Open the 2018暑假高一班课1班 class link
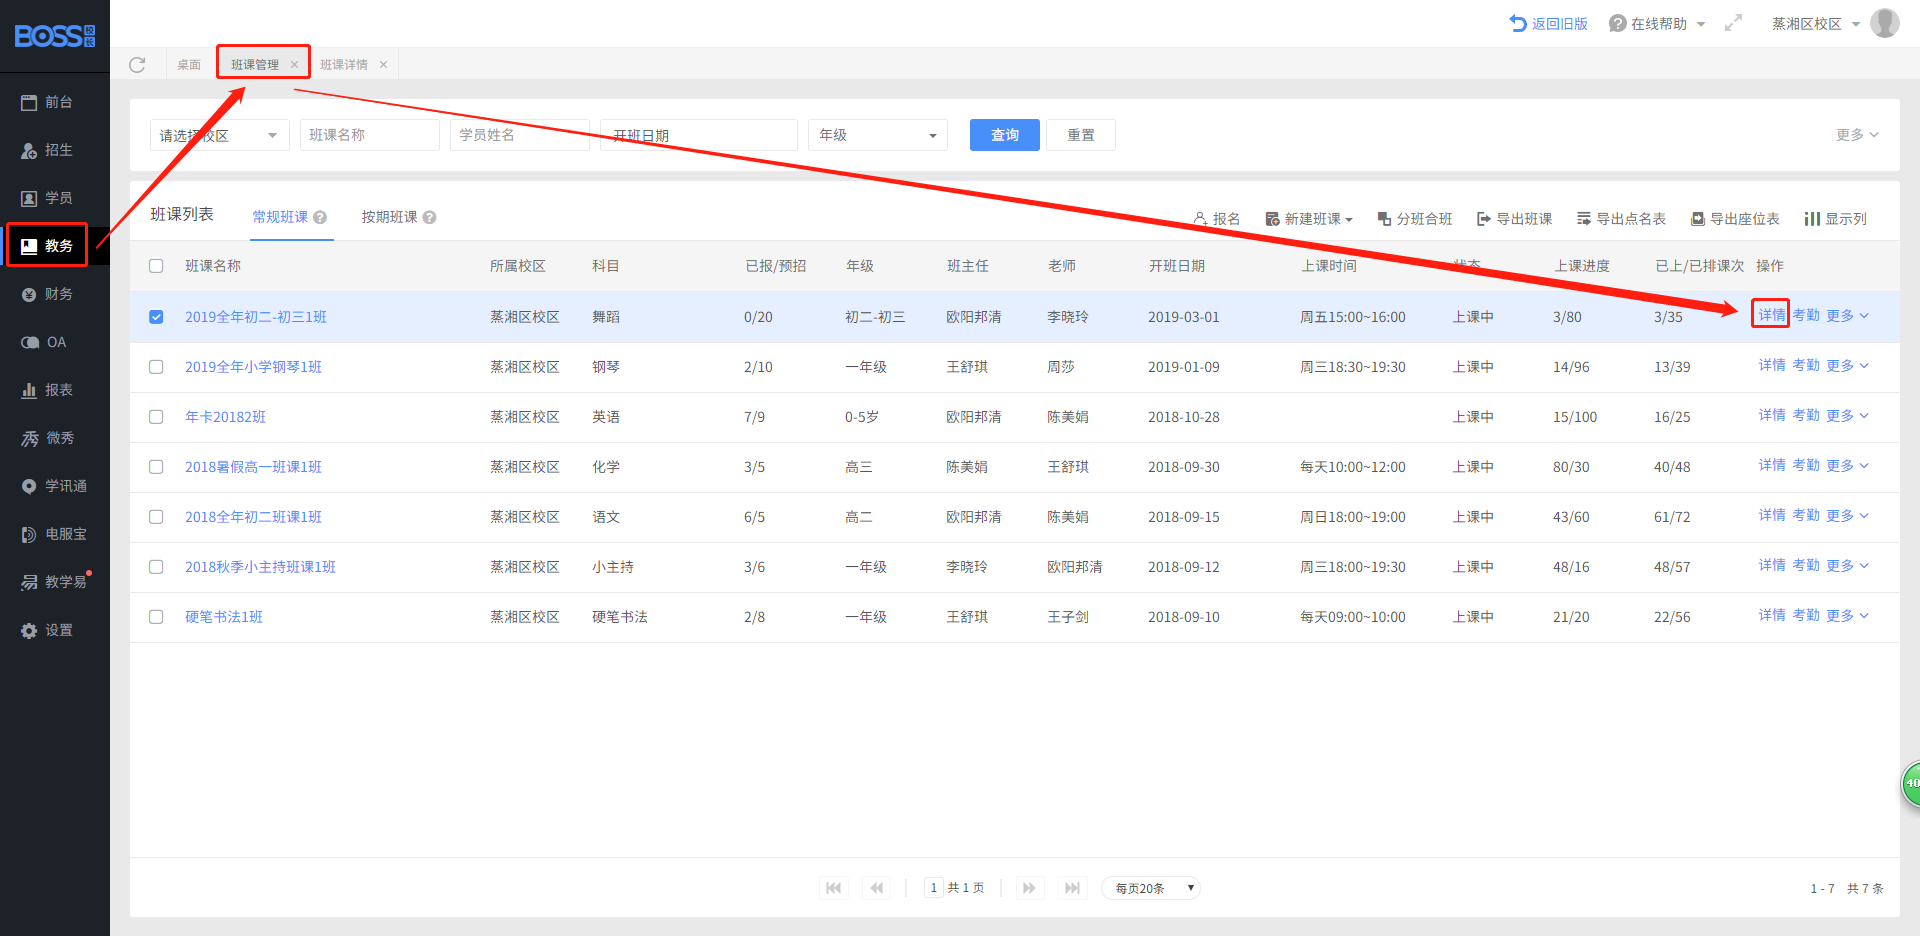1920x936 pixels. click(253, 467)
